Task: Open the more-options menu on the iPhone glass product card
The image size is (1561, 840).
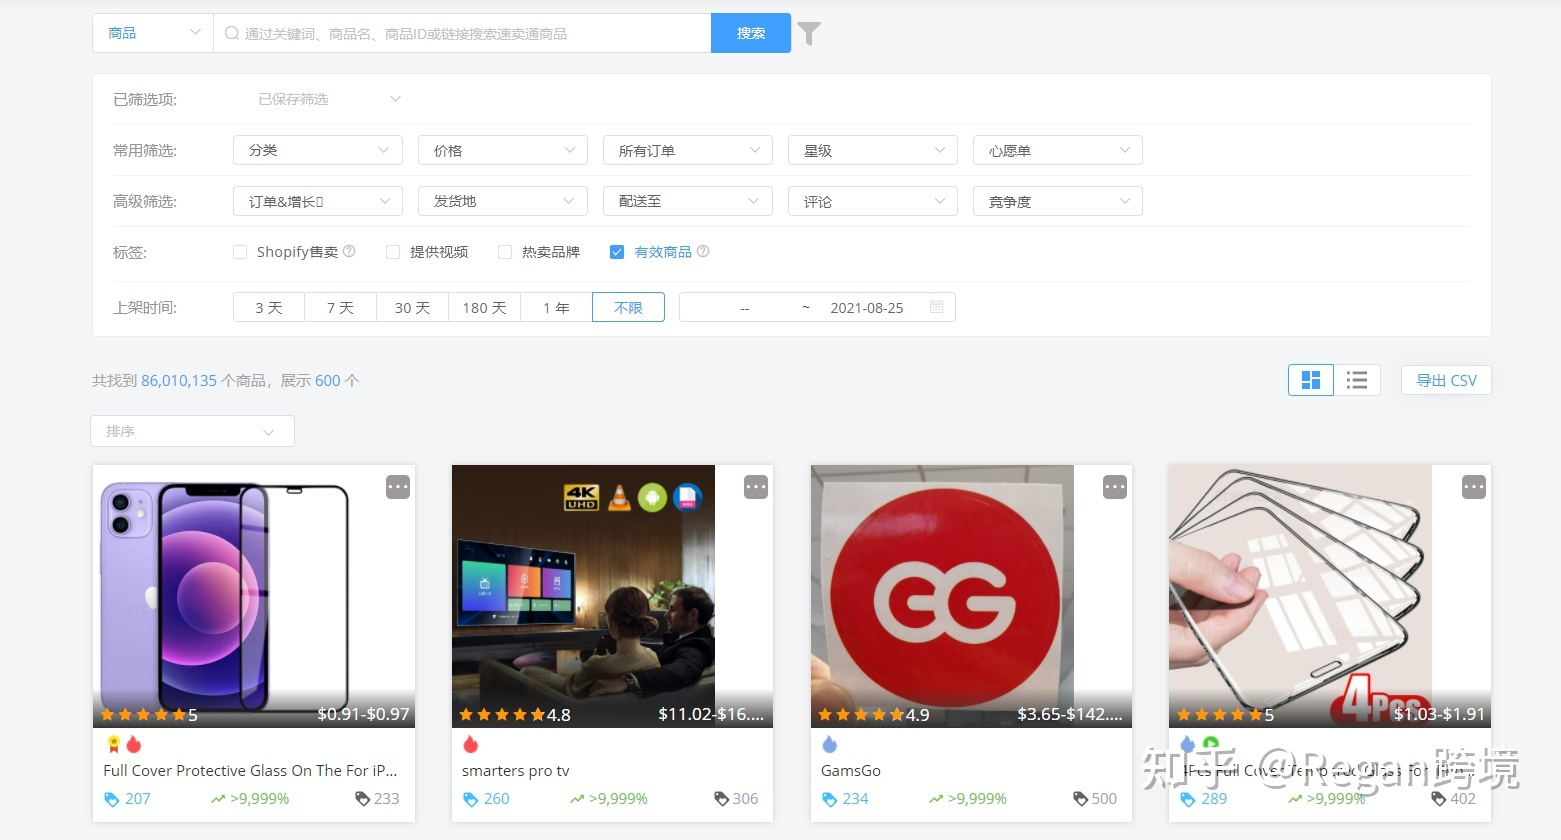Action: pyautogui.click(x=397, y=486)
